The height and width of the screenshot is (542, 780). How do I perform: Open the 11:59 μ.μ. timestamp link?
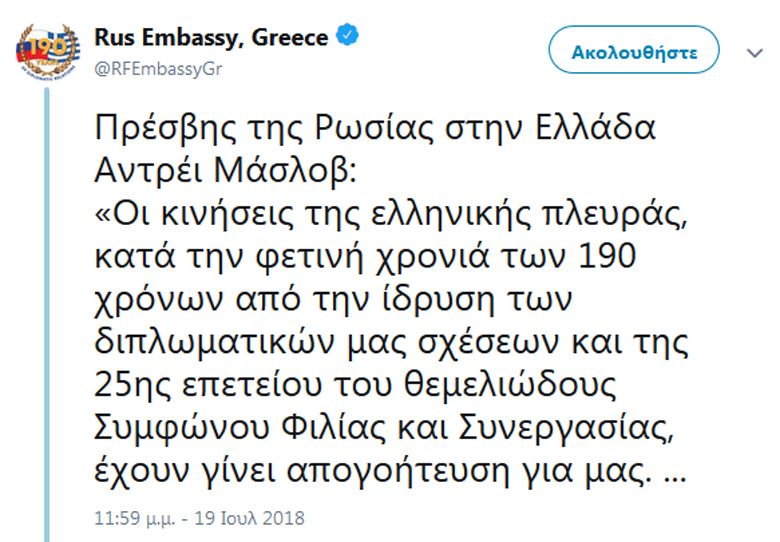coord(134,518)
